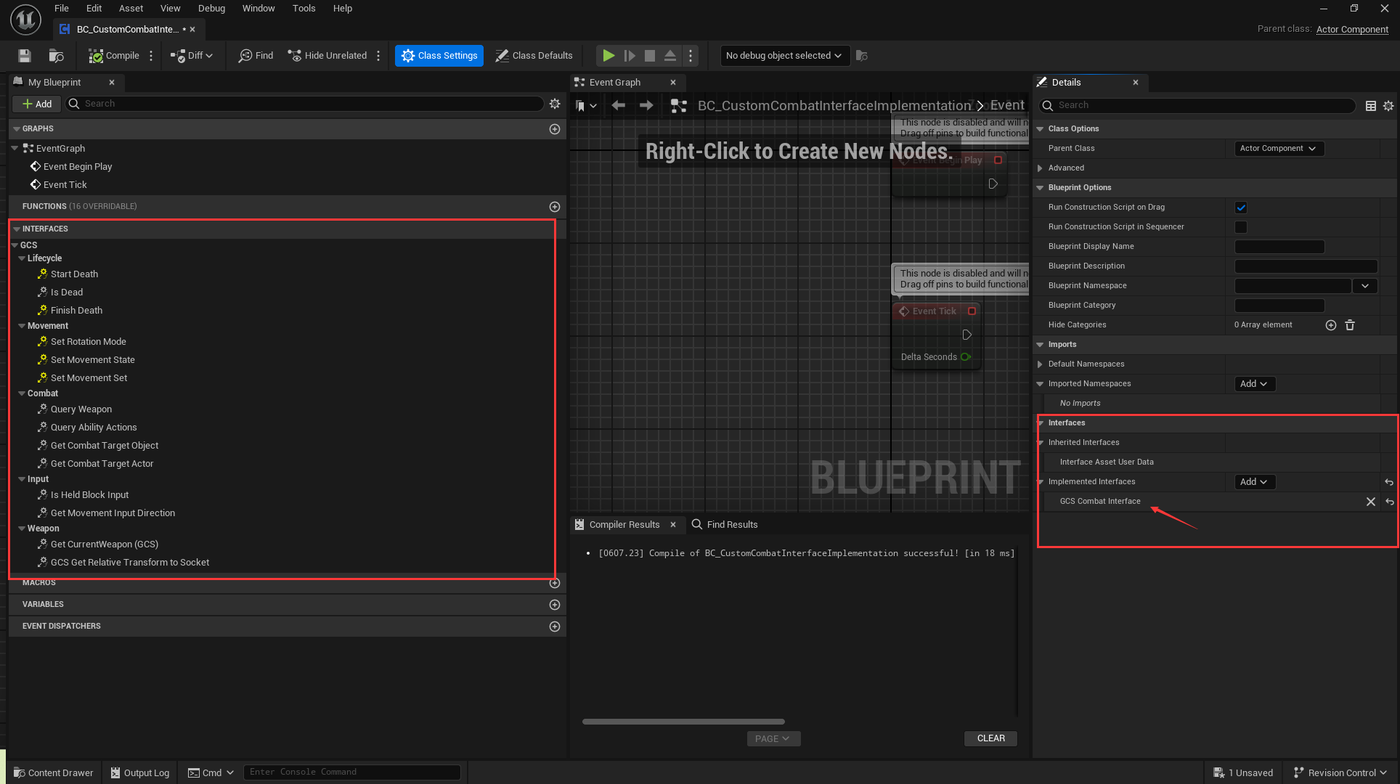This screenshot has height=784, width=1400.
Task: Select the Compiler Results tab
Action: 624,524
